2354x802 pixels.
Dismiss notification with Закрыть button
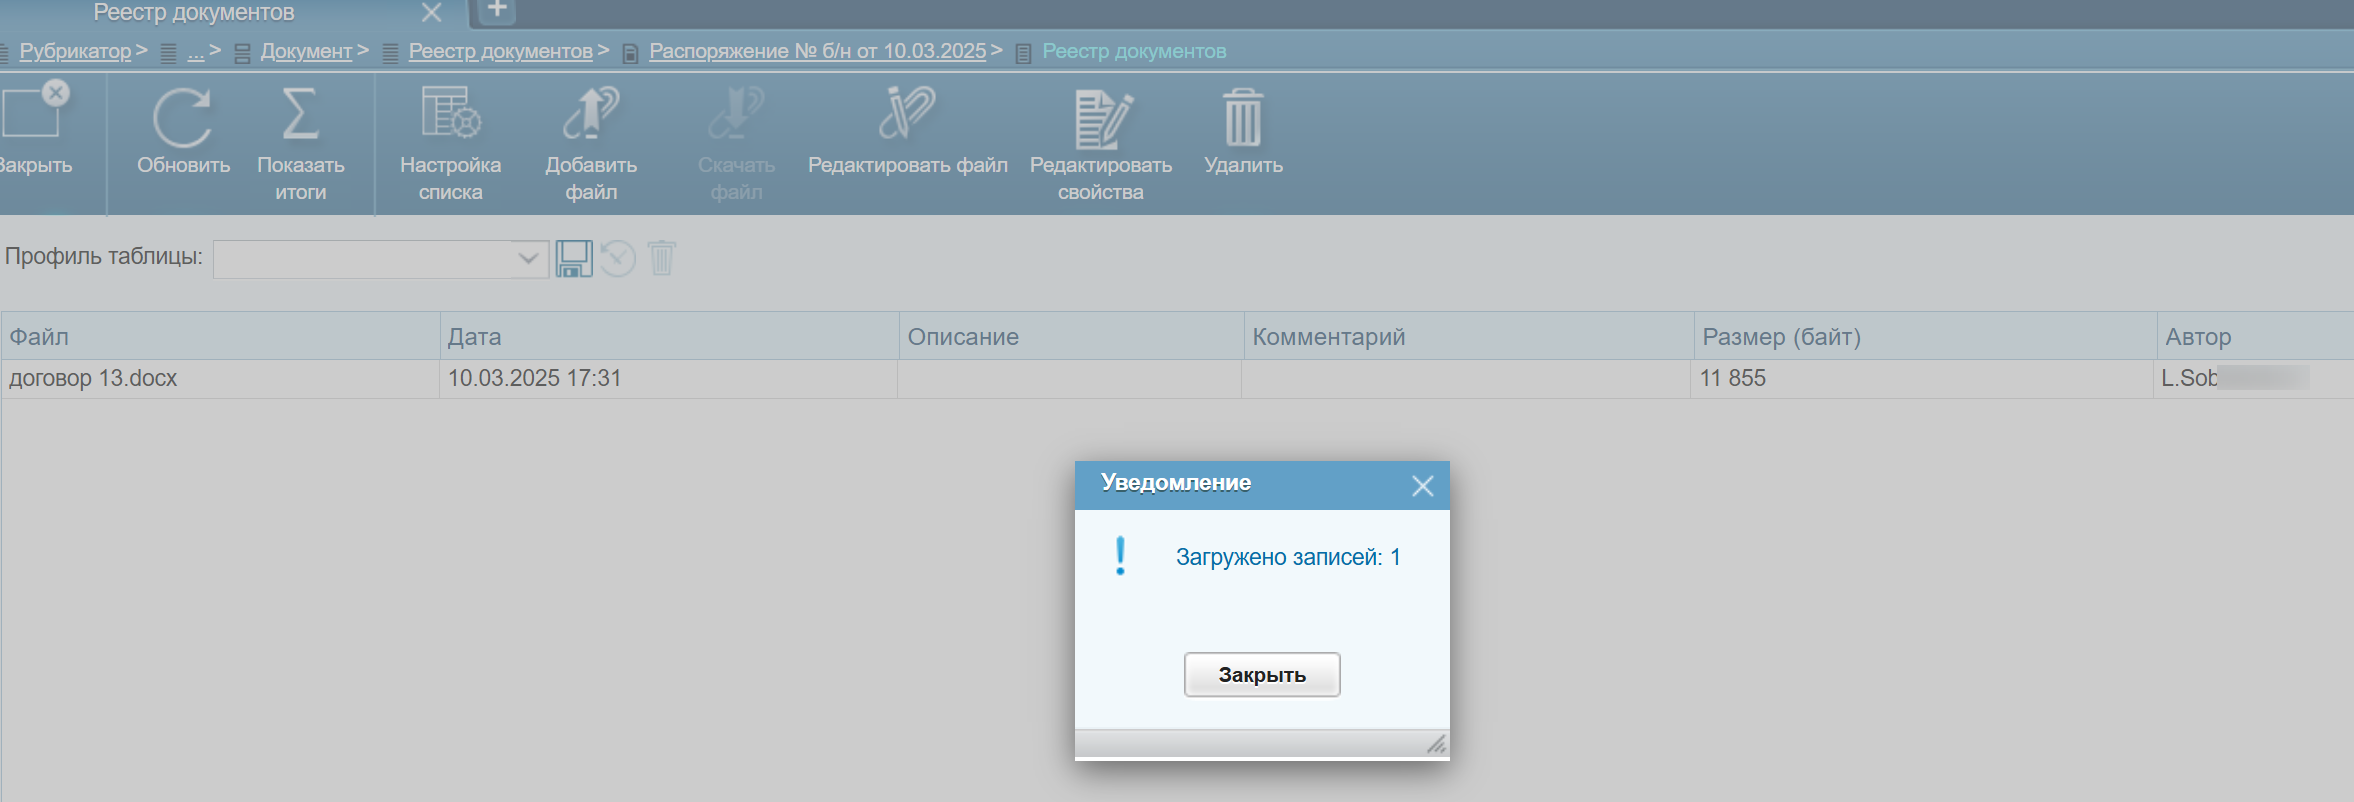coord(1262,675)
